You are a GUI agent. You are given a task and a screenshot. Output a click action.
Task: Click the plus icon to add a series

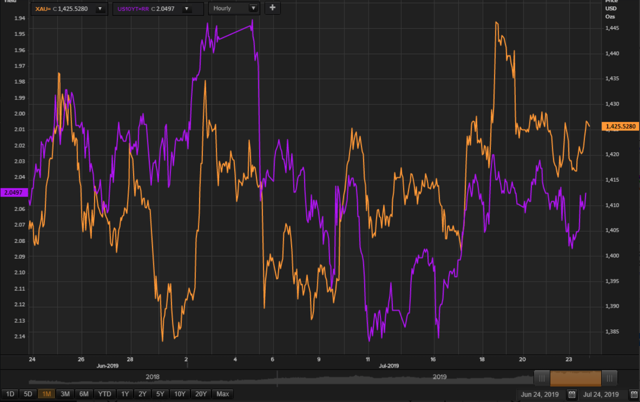(272, 8)
